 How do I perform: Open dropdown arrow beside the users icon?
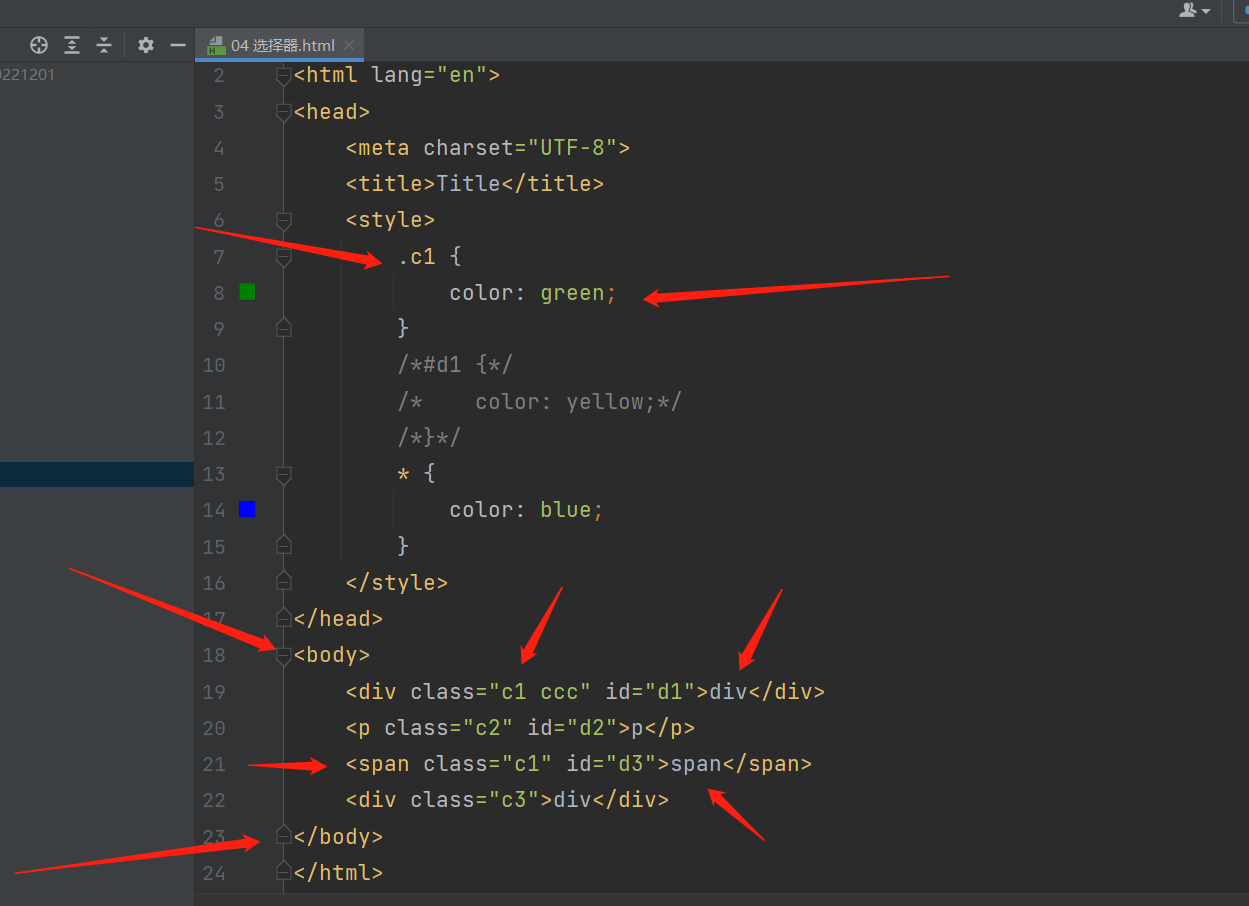pos(1206,11)
